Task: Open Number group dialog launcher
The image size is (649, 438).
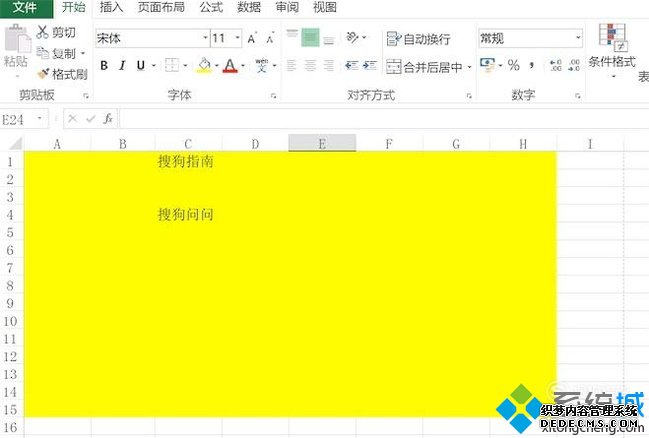Action: pos(578,96)
